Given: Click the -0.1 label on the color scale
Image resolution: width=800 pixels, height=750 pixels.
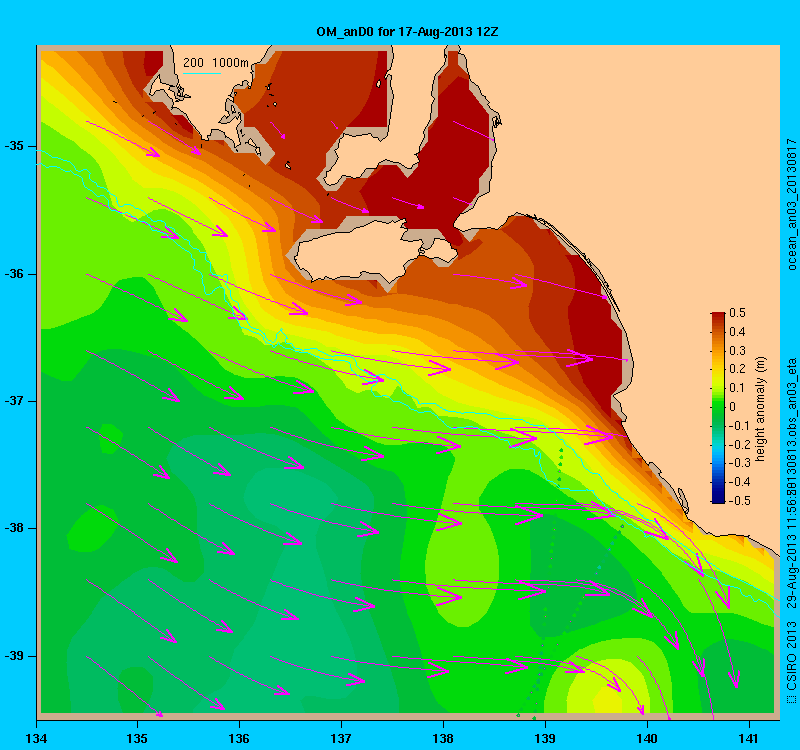Looking at the screenshot, I should coord(739,426).
